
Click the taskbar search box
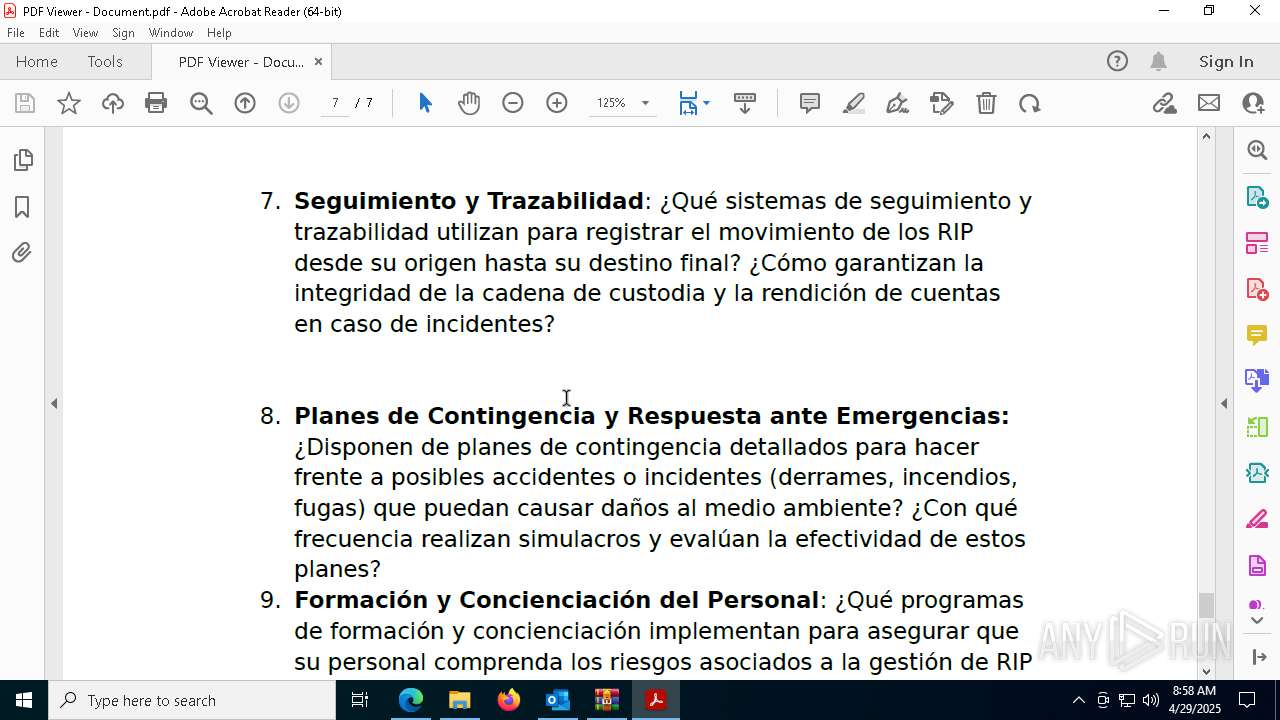click(x=192, y=700)
